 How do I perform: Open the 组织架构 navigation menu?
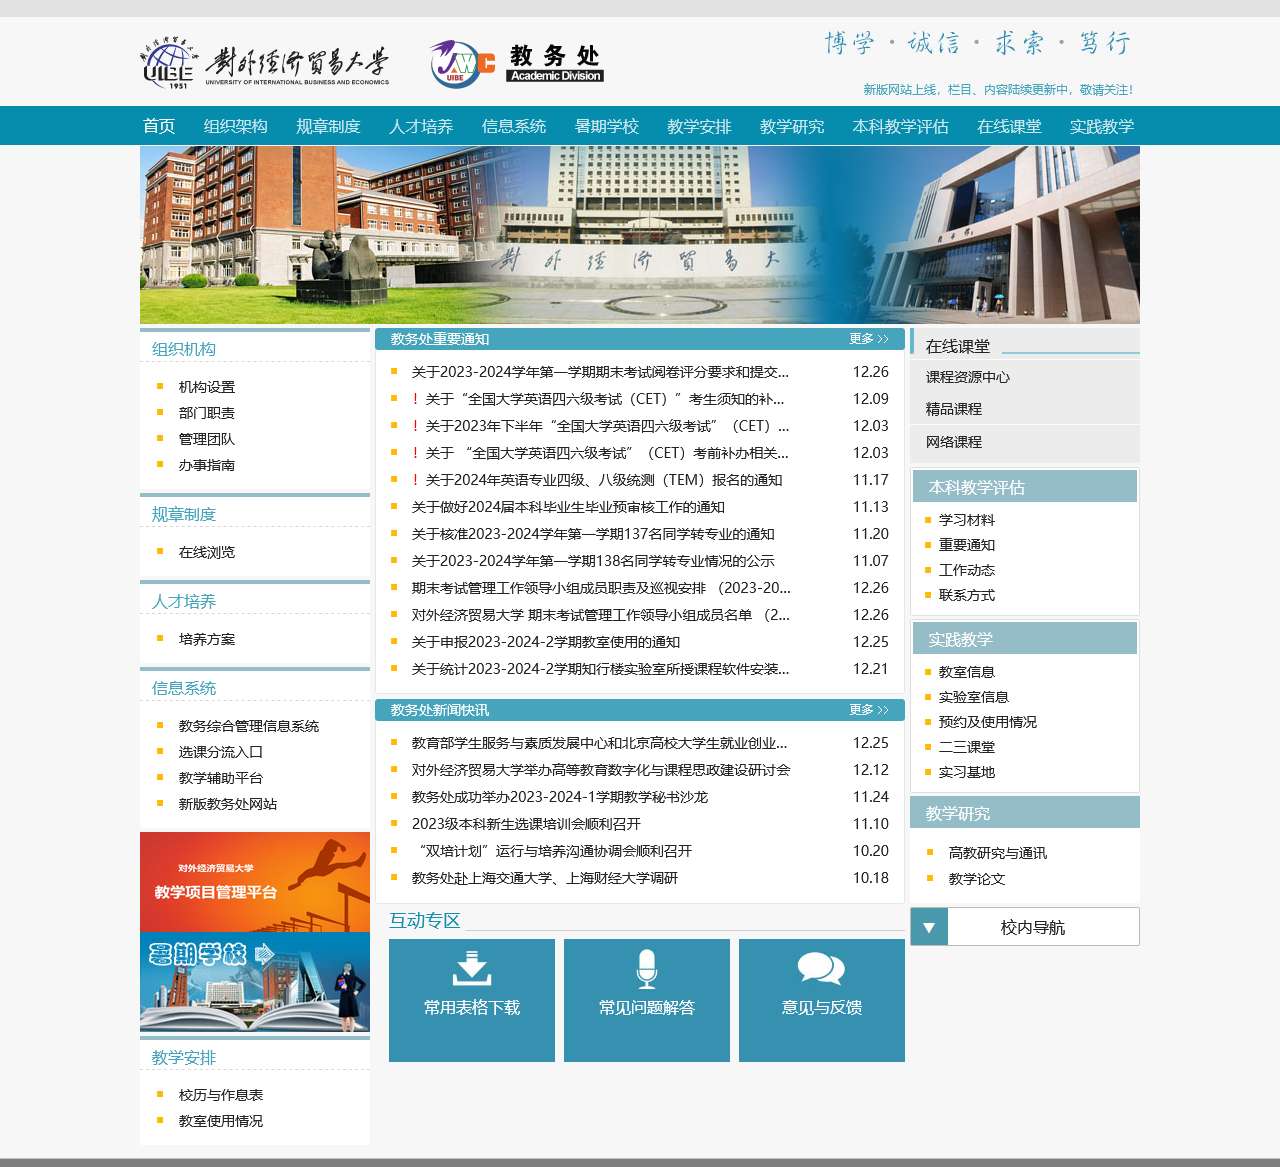point(236,126)
